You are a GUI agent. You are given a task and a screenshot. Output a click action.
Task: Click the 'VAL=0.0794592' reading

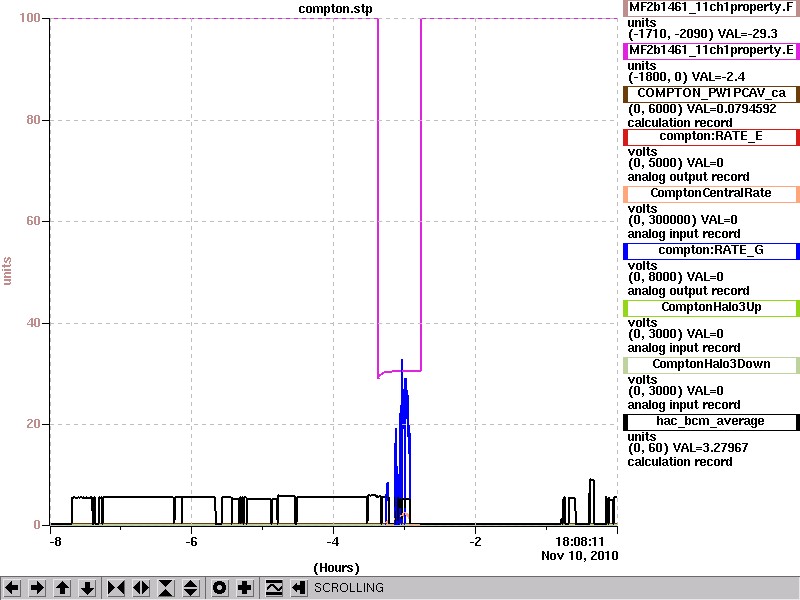tap(731, 109)
